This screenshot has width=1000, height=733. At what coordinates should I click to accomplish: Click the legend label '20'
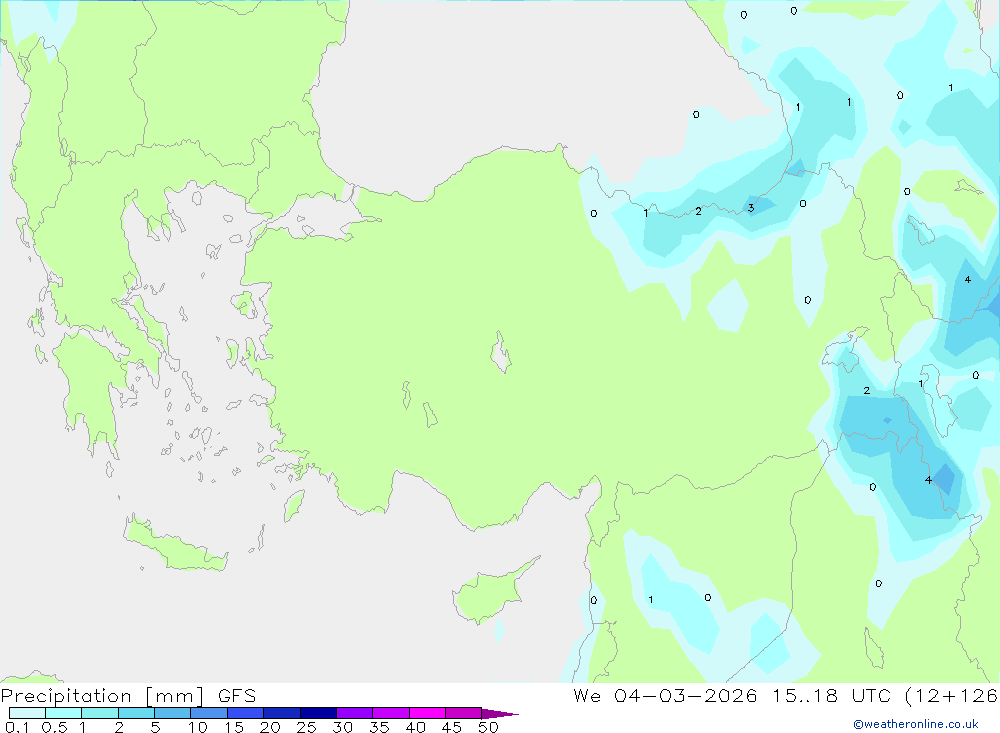pyautogui.click(x=270, y=727)
